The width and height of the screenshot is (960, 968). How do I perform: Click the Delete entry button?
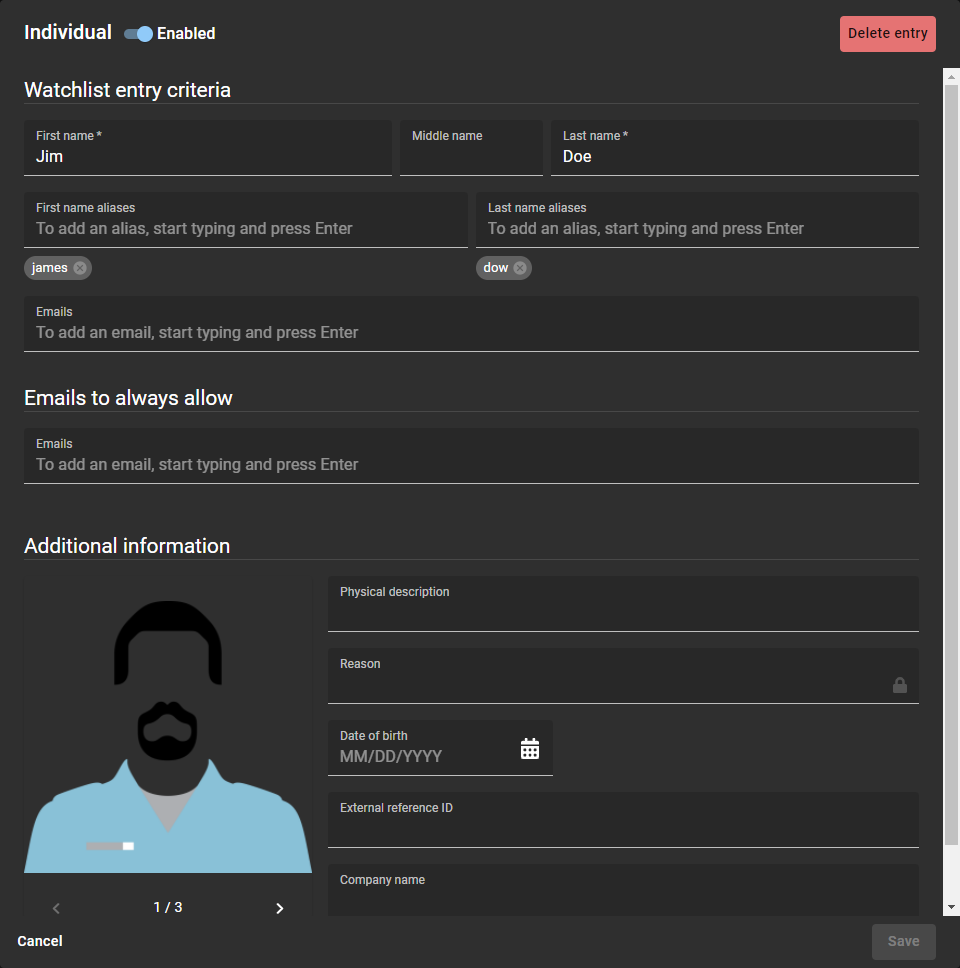coord(887,34)
